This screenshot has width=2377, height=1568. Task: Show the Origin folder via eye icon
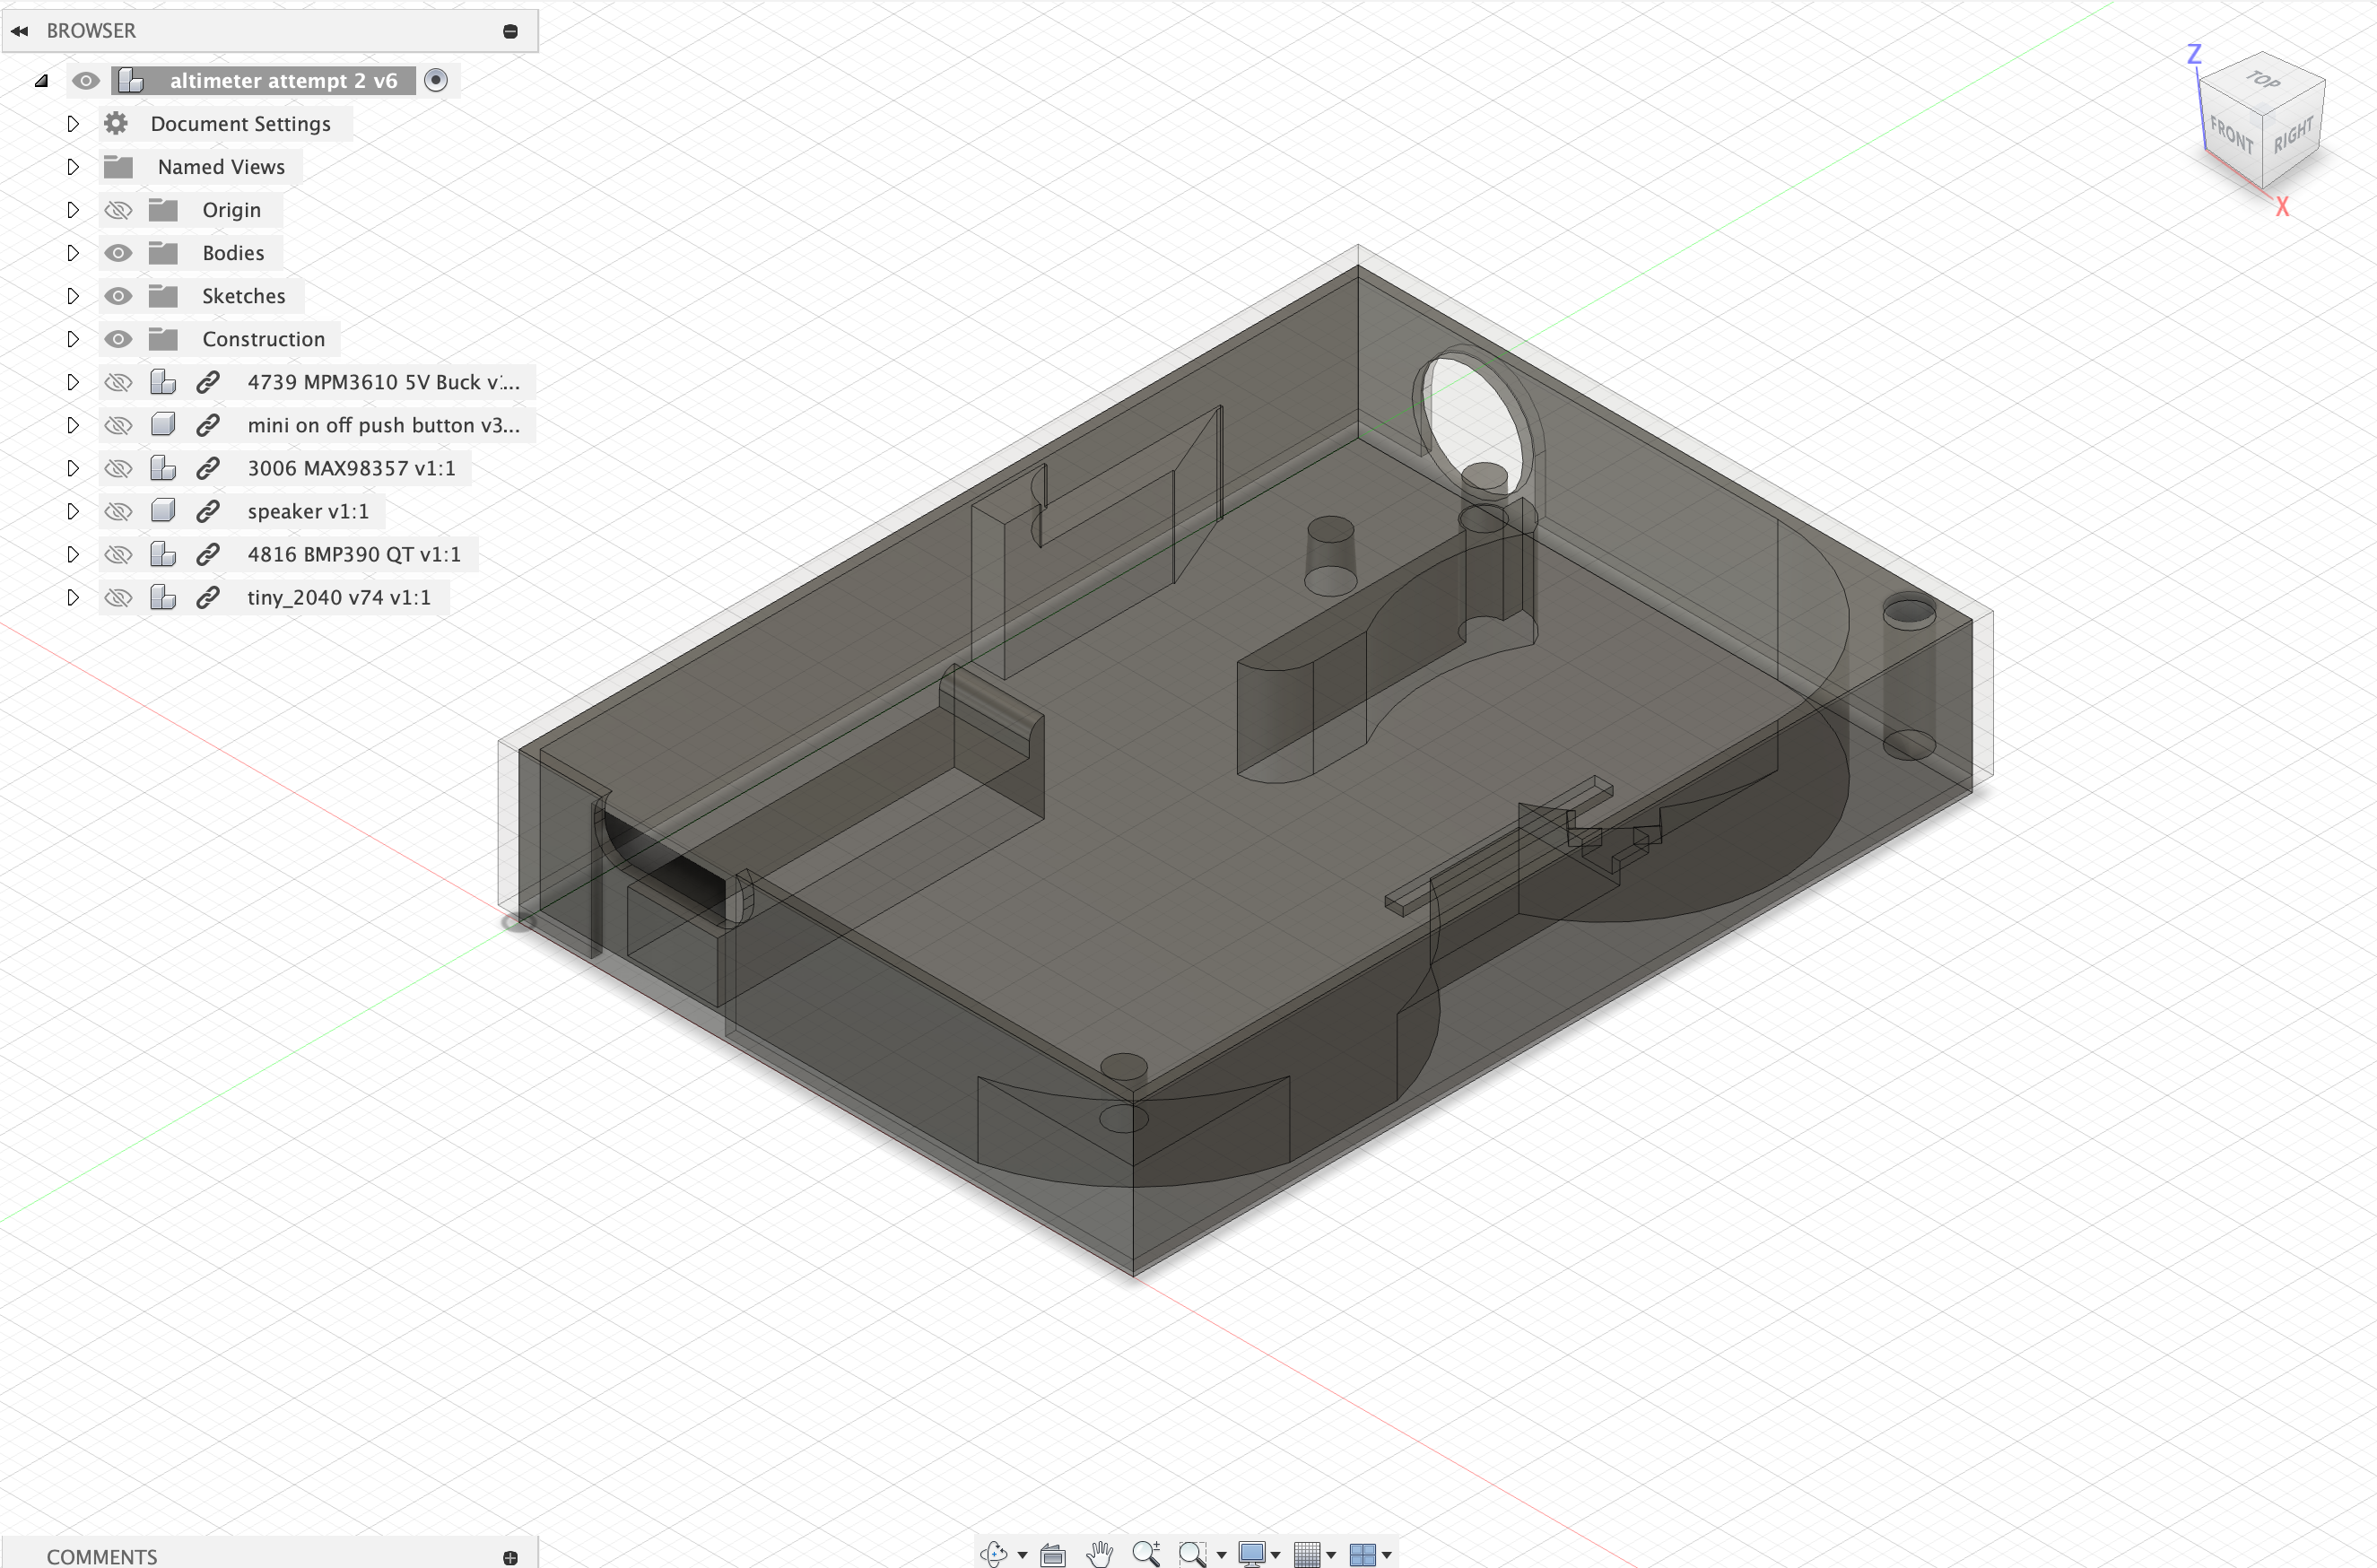coord(118,210)
